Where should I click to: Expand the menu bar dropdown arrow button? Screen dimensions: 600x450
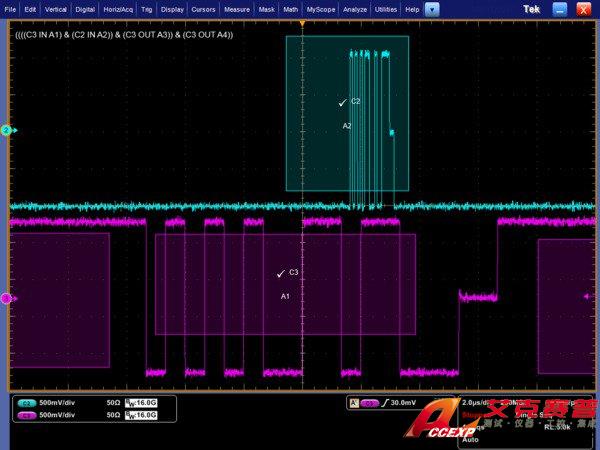(x=431, y=9)
